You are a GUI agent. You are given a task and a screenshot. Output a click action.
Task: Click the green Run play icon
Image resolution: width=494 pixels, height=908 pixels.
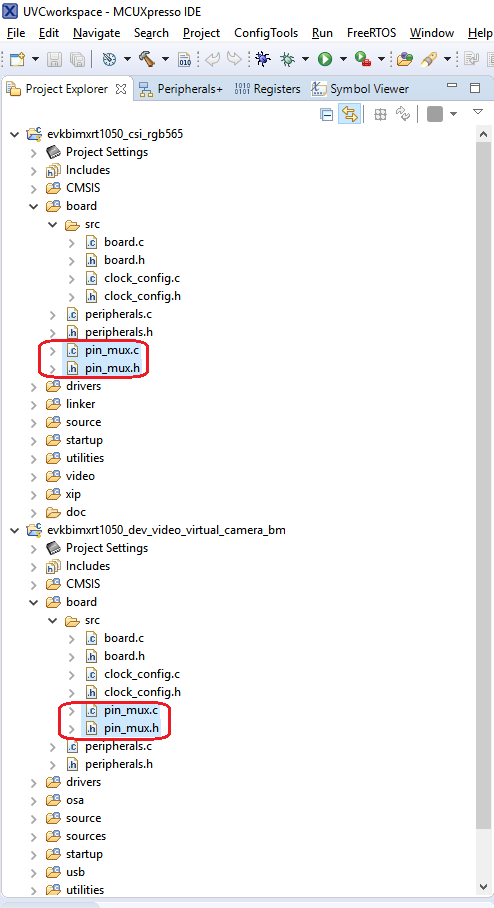pyautogui.click(x=325, y=58)
